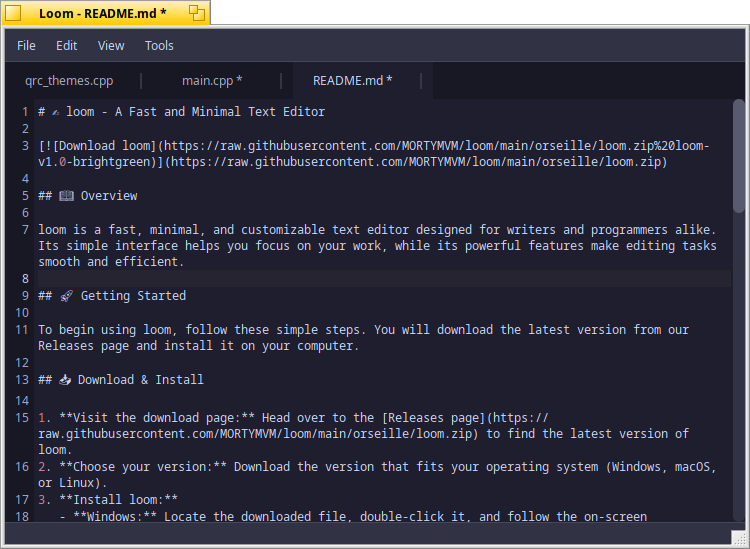Open the Edit menu

tap(66, 45)
